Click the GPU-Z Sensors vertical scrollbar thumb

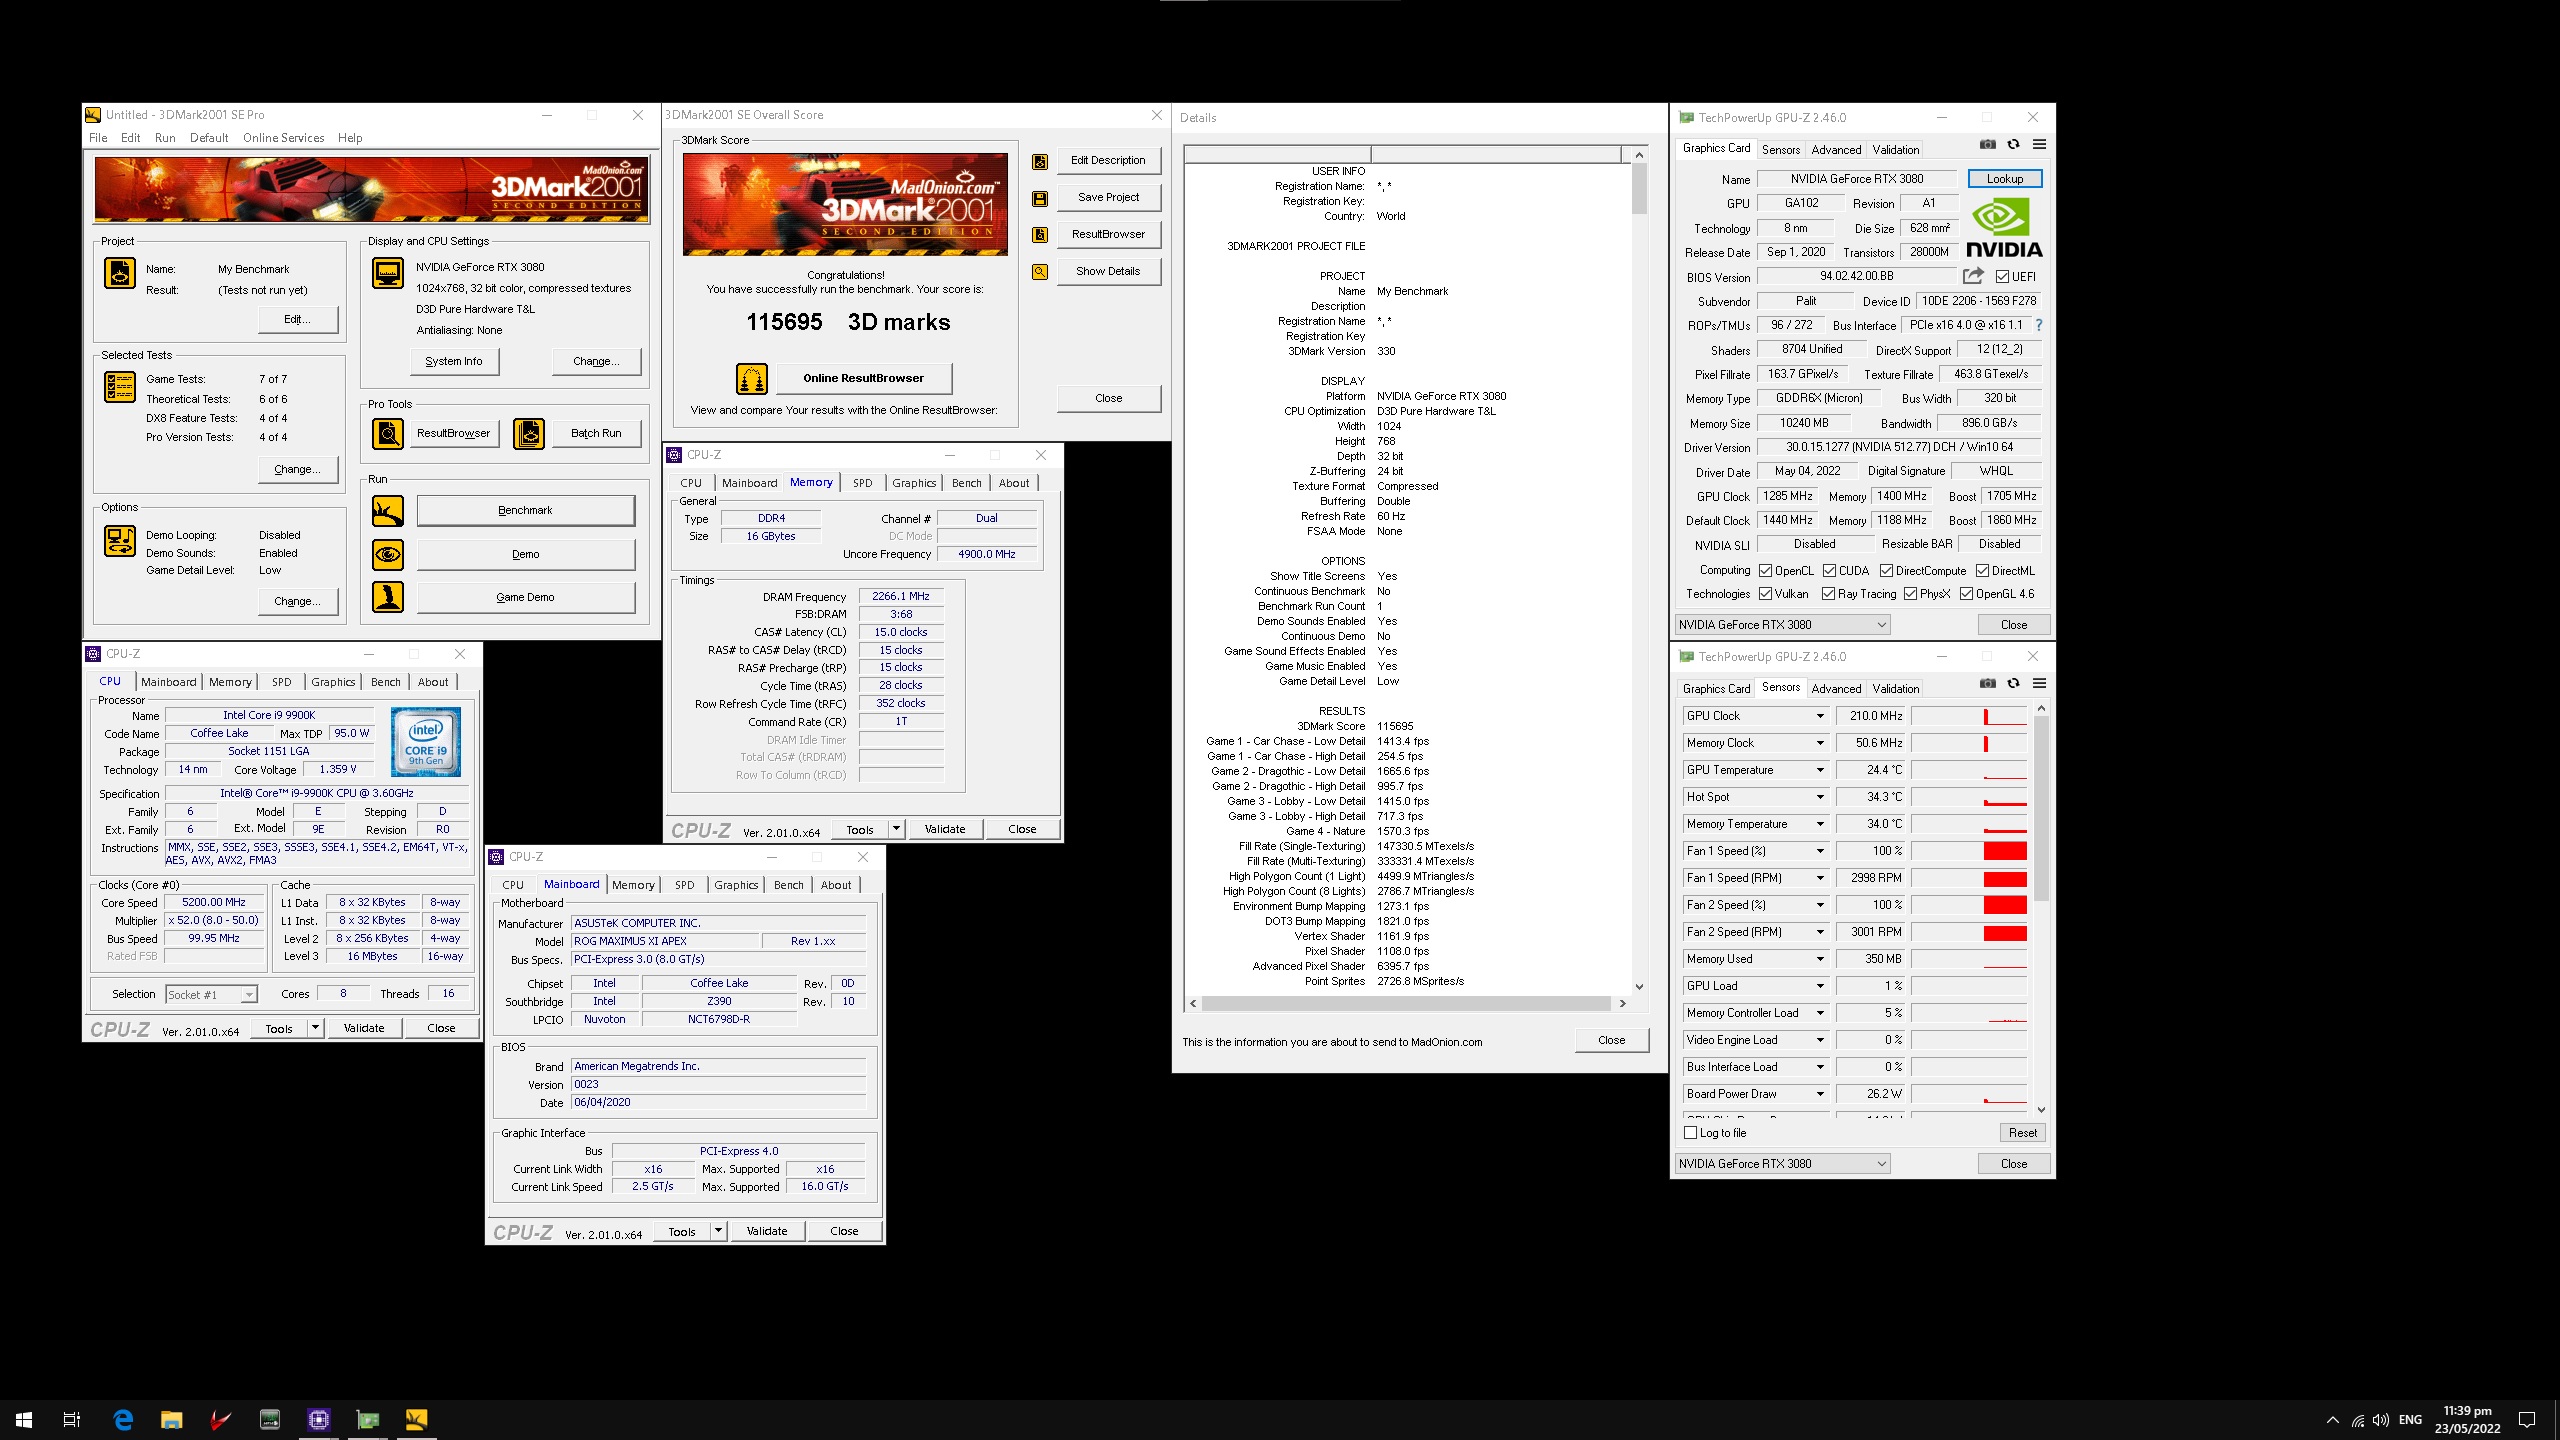click(x=2041, y=808)
